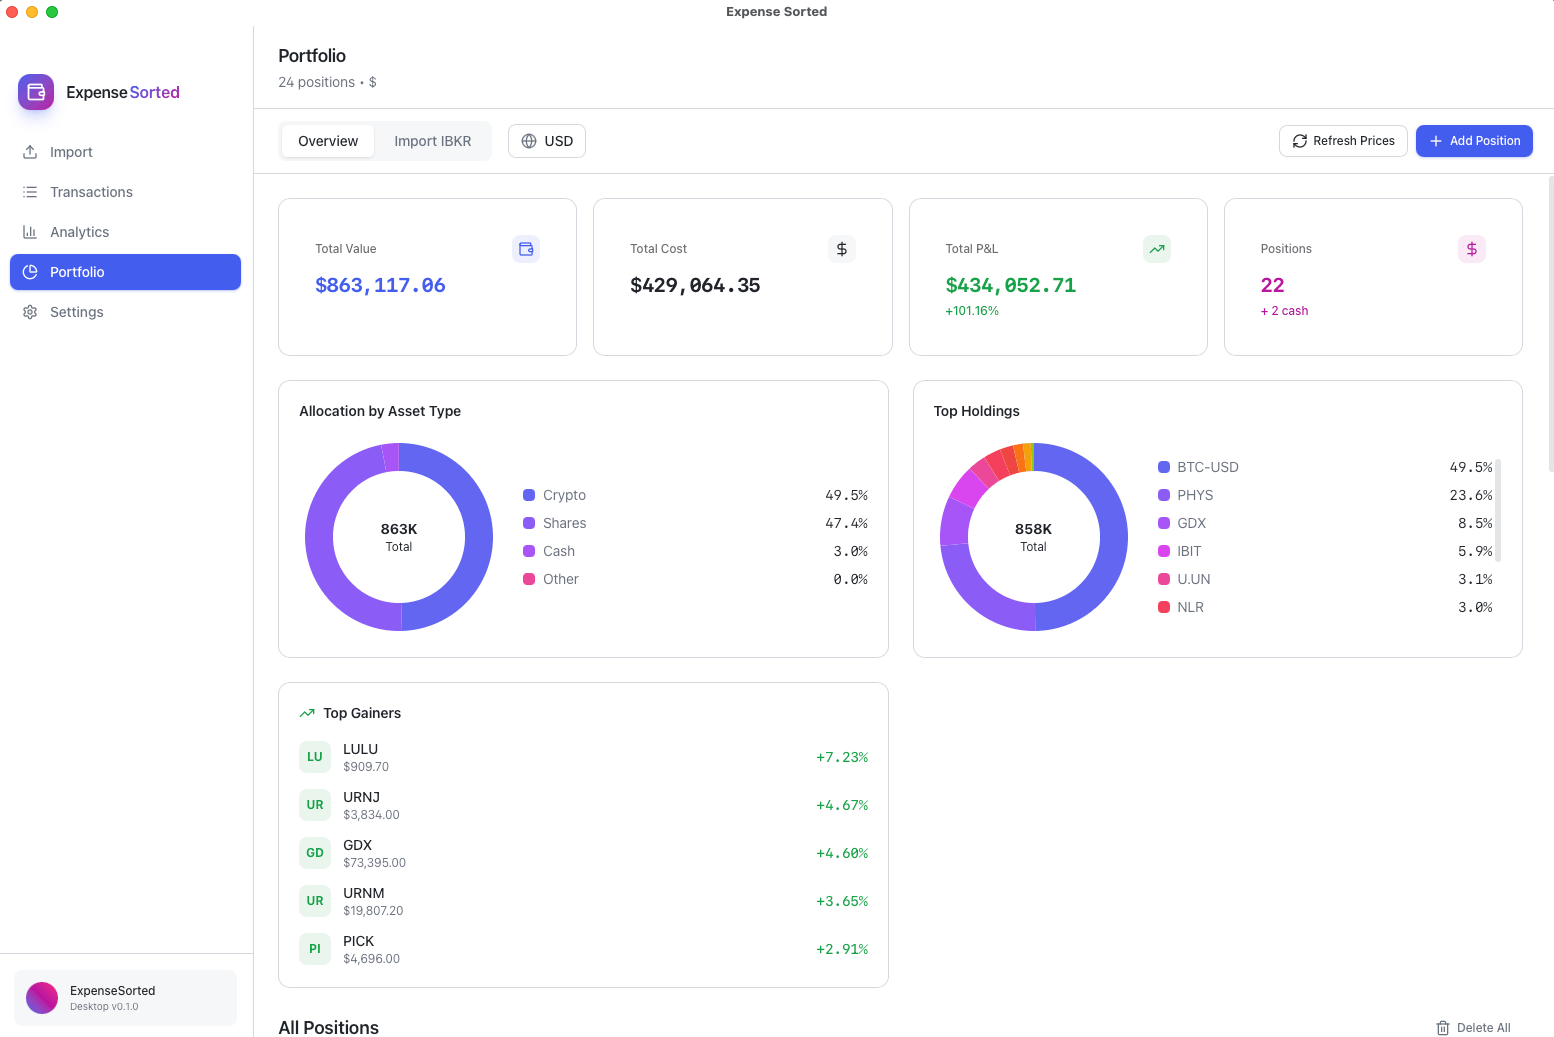
Task: Click the +7.23% value for LULU
Action: click(842, 757)
